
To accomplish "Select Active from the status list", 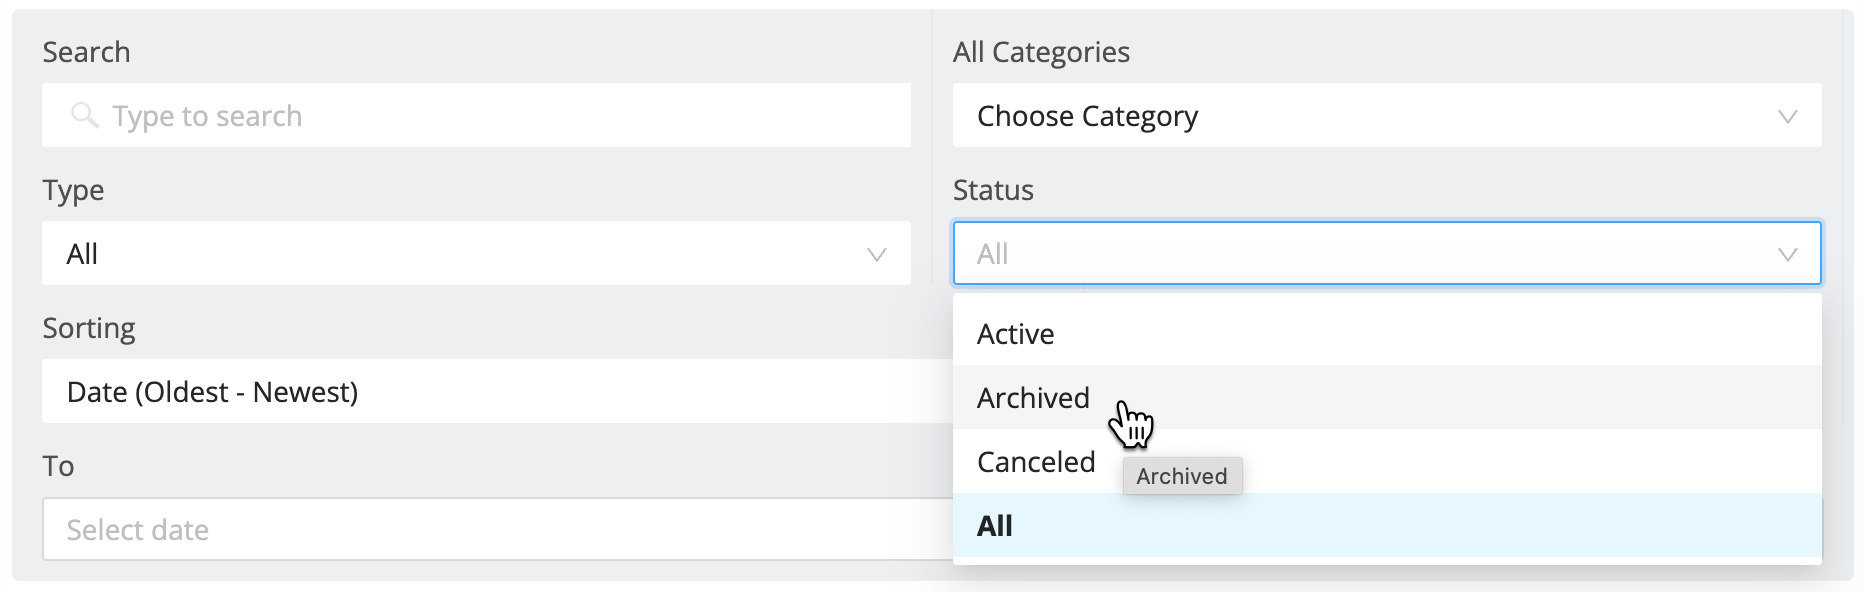I will [1387, 334].
